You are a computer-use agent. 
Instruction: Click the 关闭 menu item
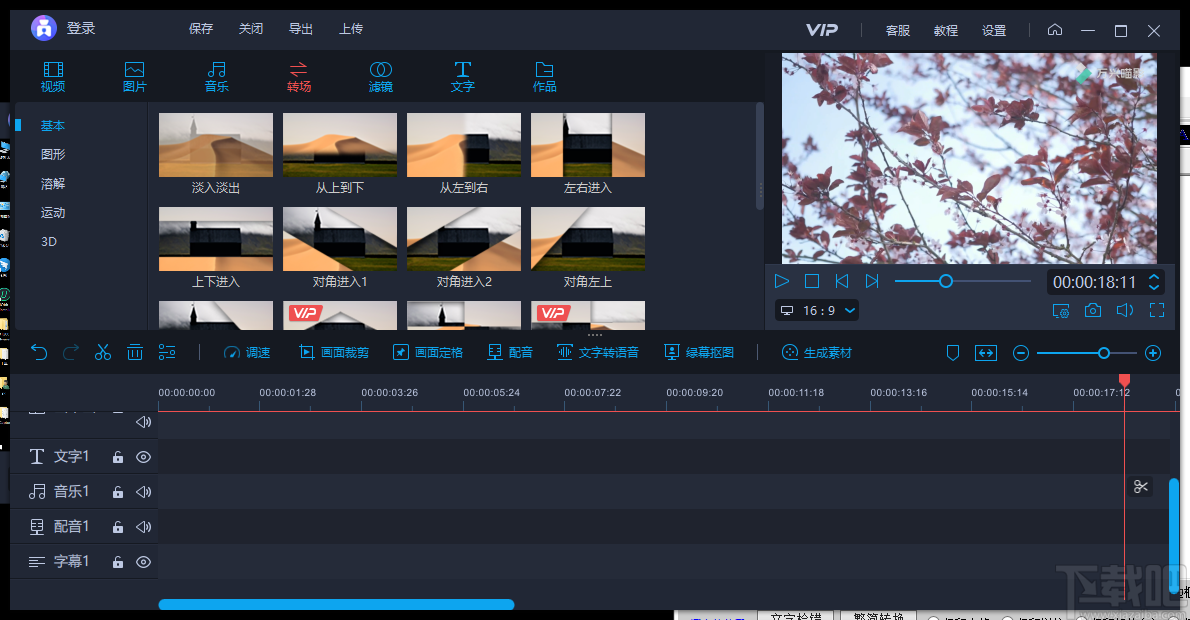251,29
